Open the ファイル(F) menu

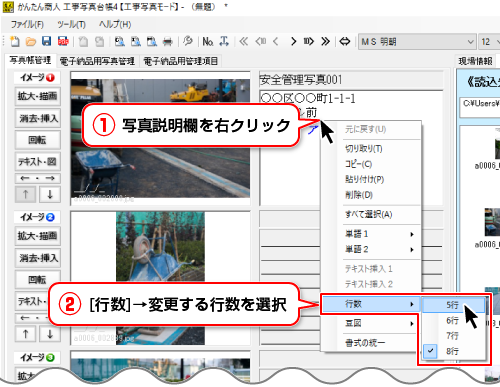click(27, 24)
